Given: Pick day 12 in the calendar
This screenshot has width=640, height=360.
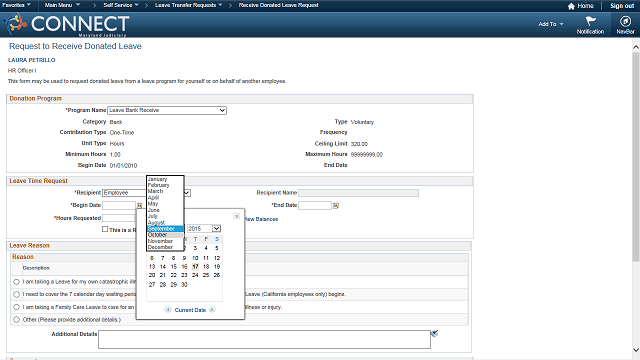Looking at the screenshot, I should pos(217,258).
